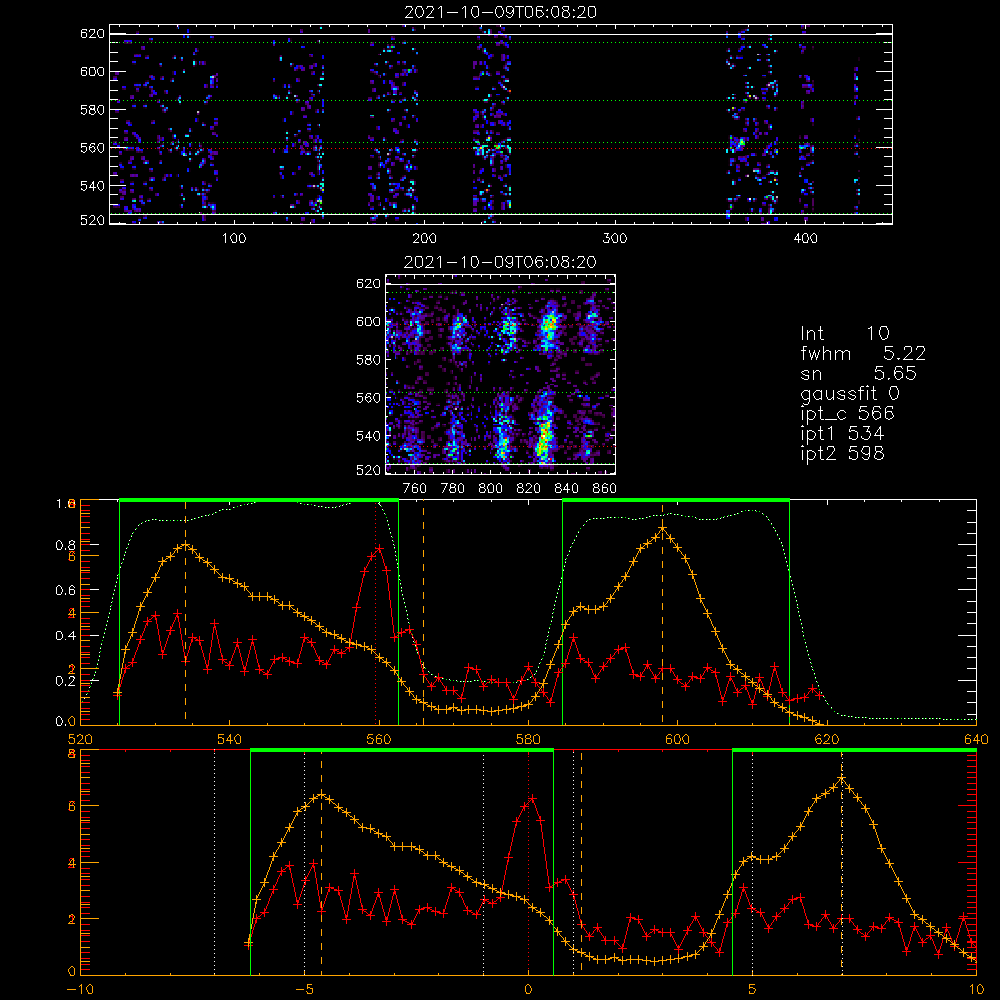Click x-axis label 300 on top spectrogram

[x=615, y=239]
